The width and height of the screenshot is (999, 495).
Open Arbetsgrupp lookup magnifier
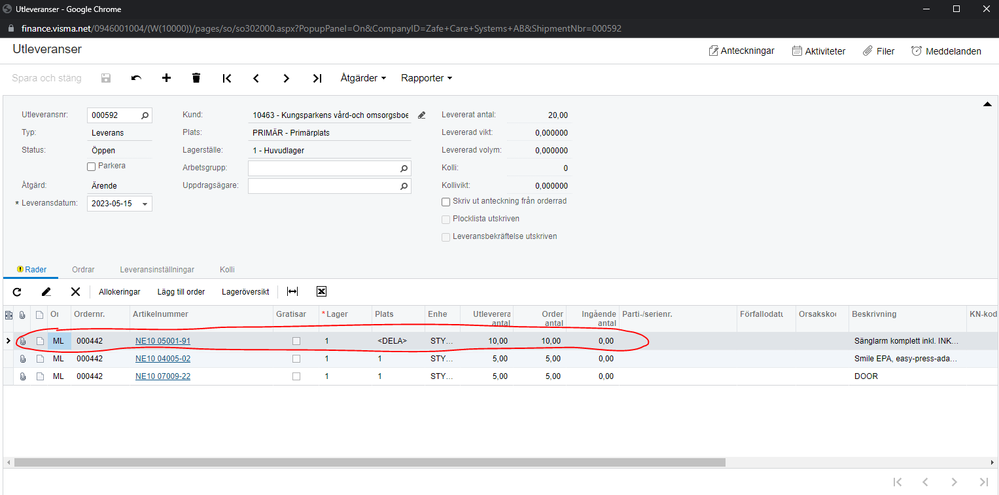tap(403, 169)
